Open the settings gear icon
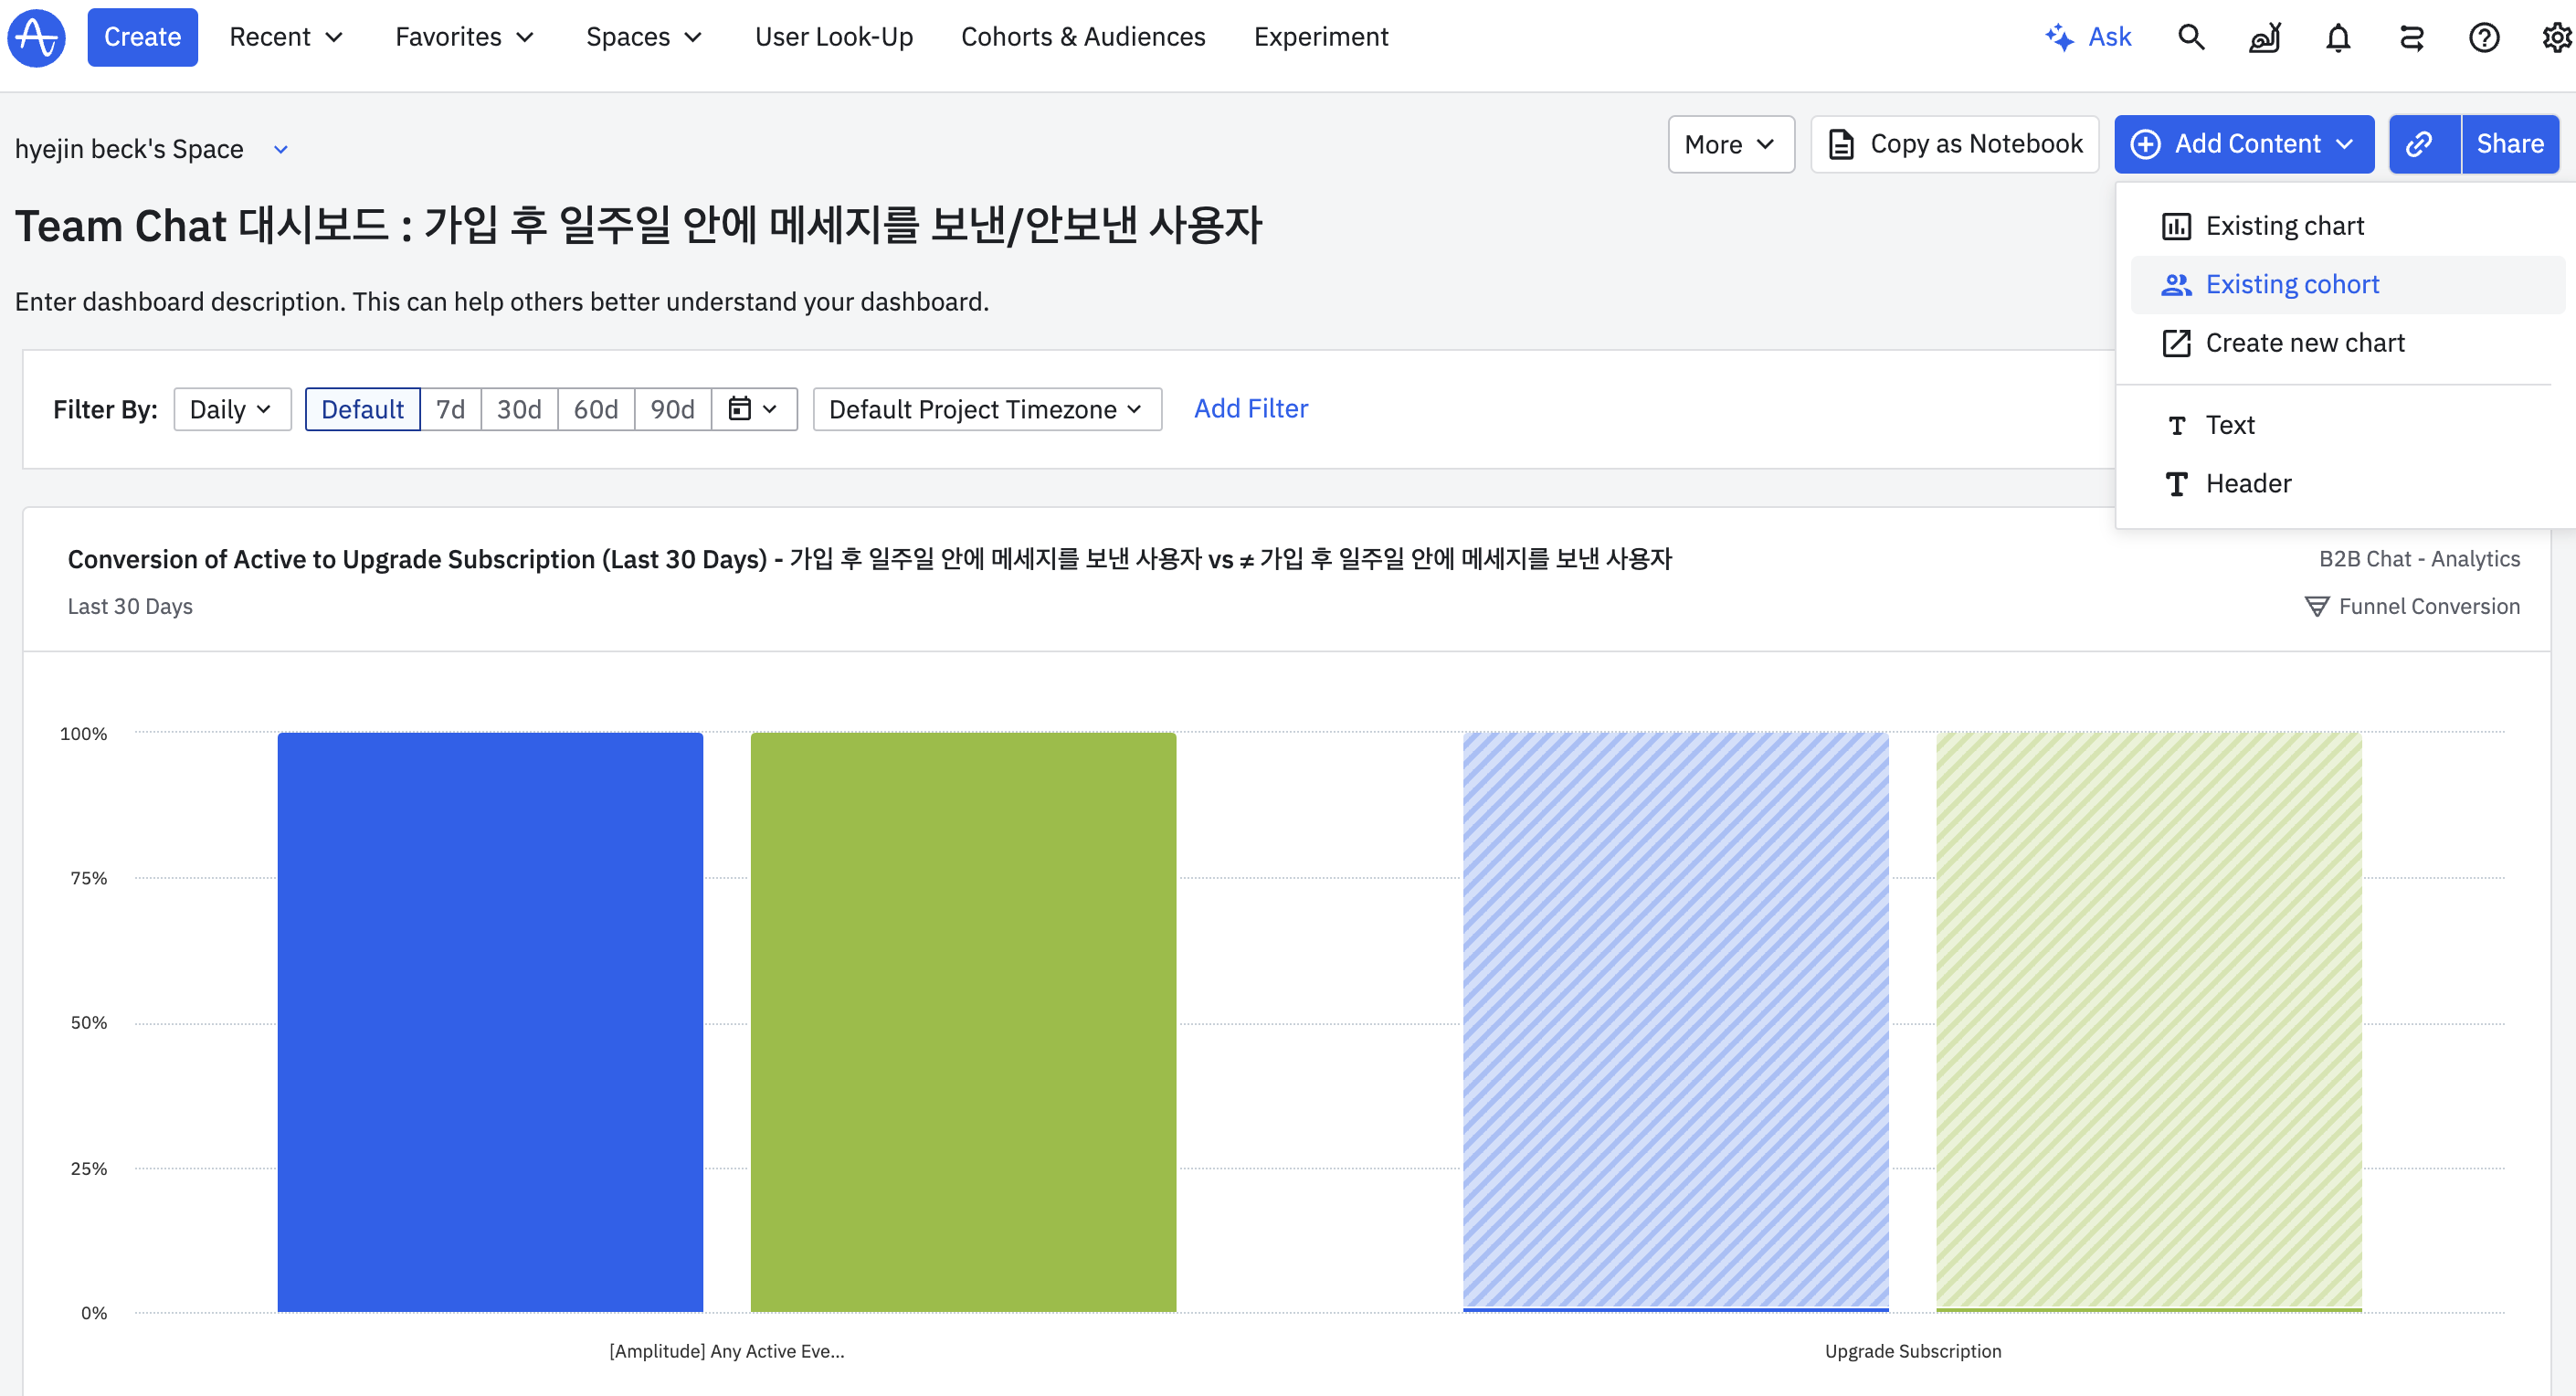The height and width of the screenshot is (1396, 2576). coord(2556,38)
